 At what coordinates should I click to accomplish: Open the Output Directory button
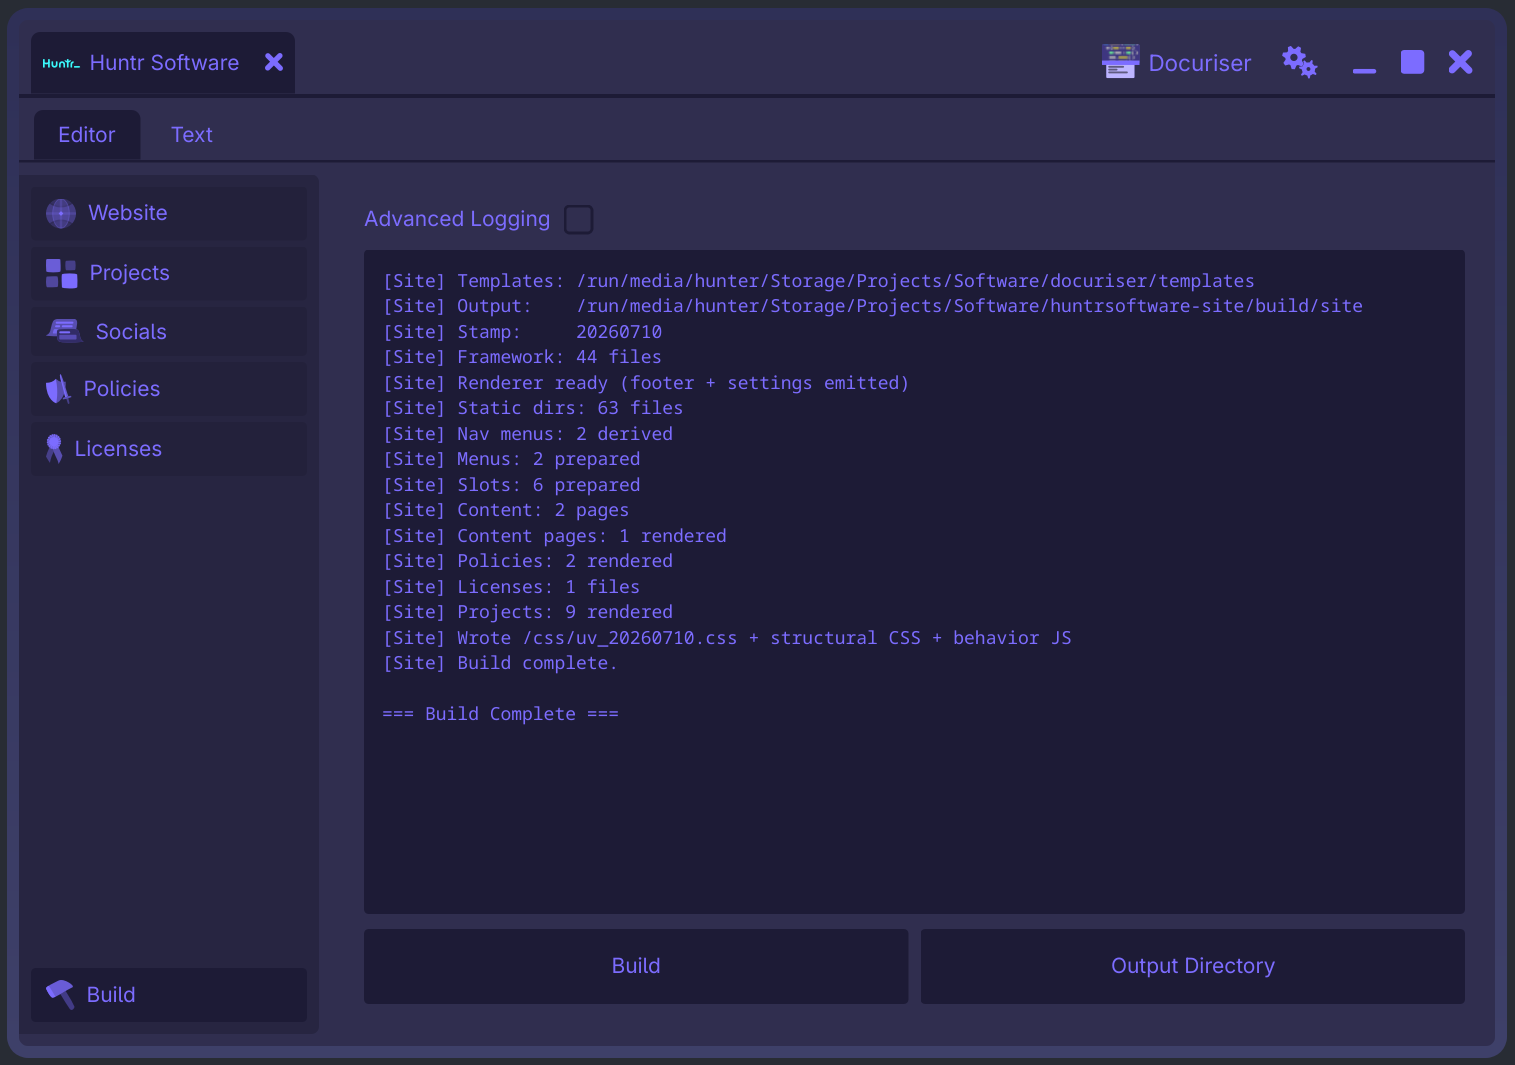(x=1193, y=966)
